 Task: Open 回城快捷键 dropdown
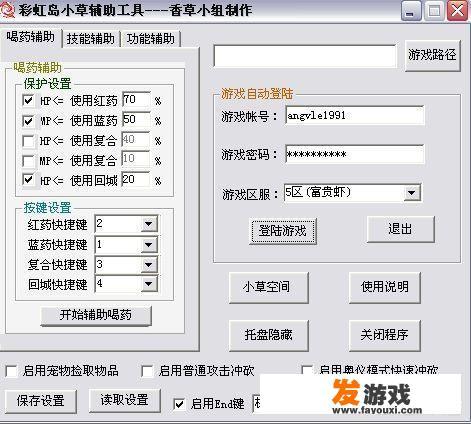coord(148,284)
